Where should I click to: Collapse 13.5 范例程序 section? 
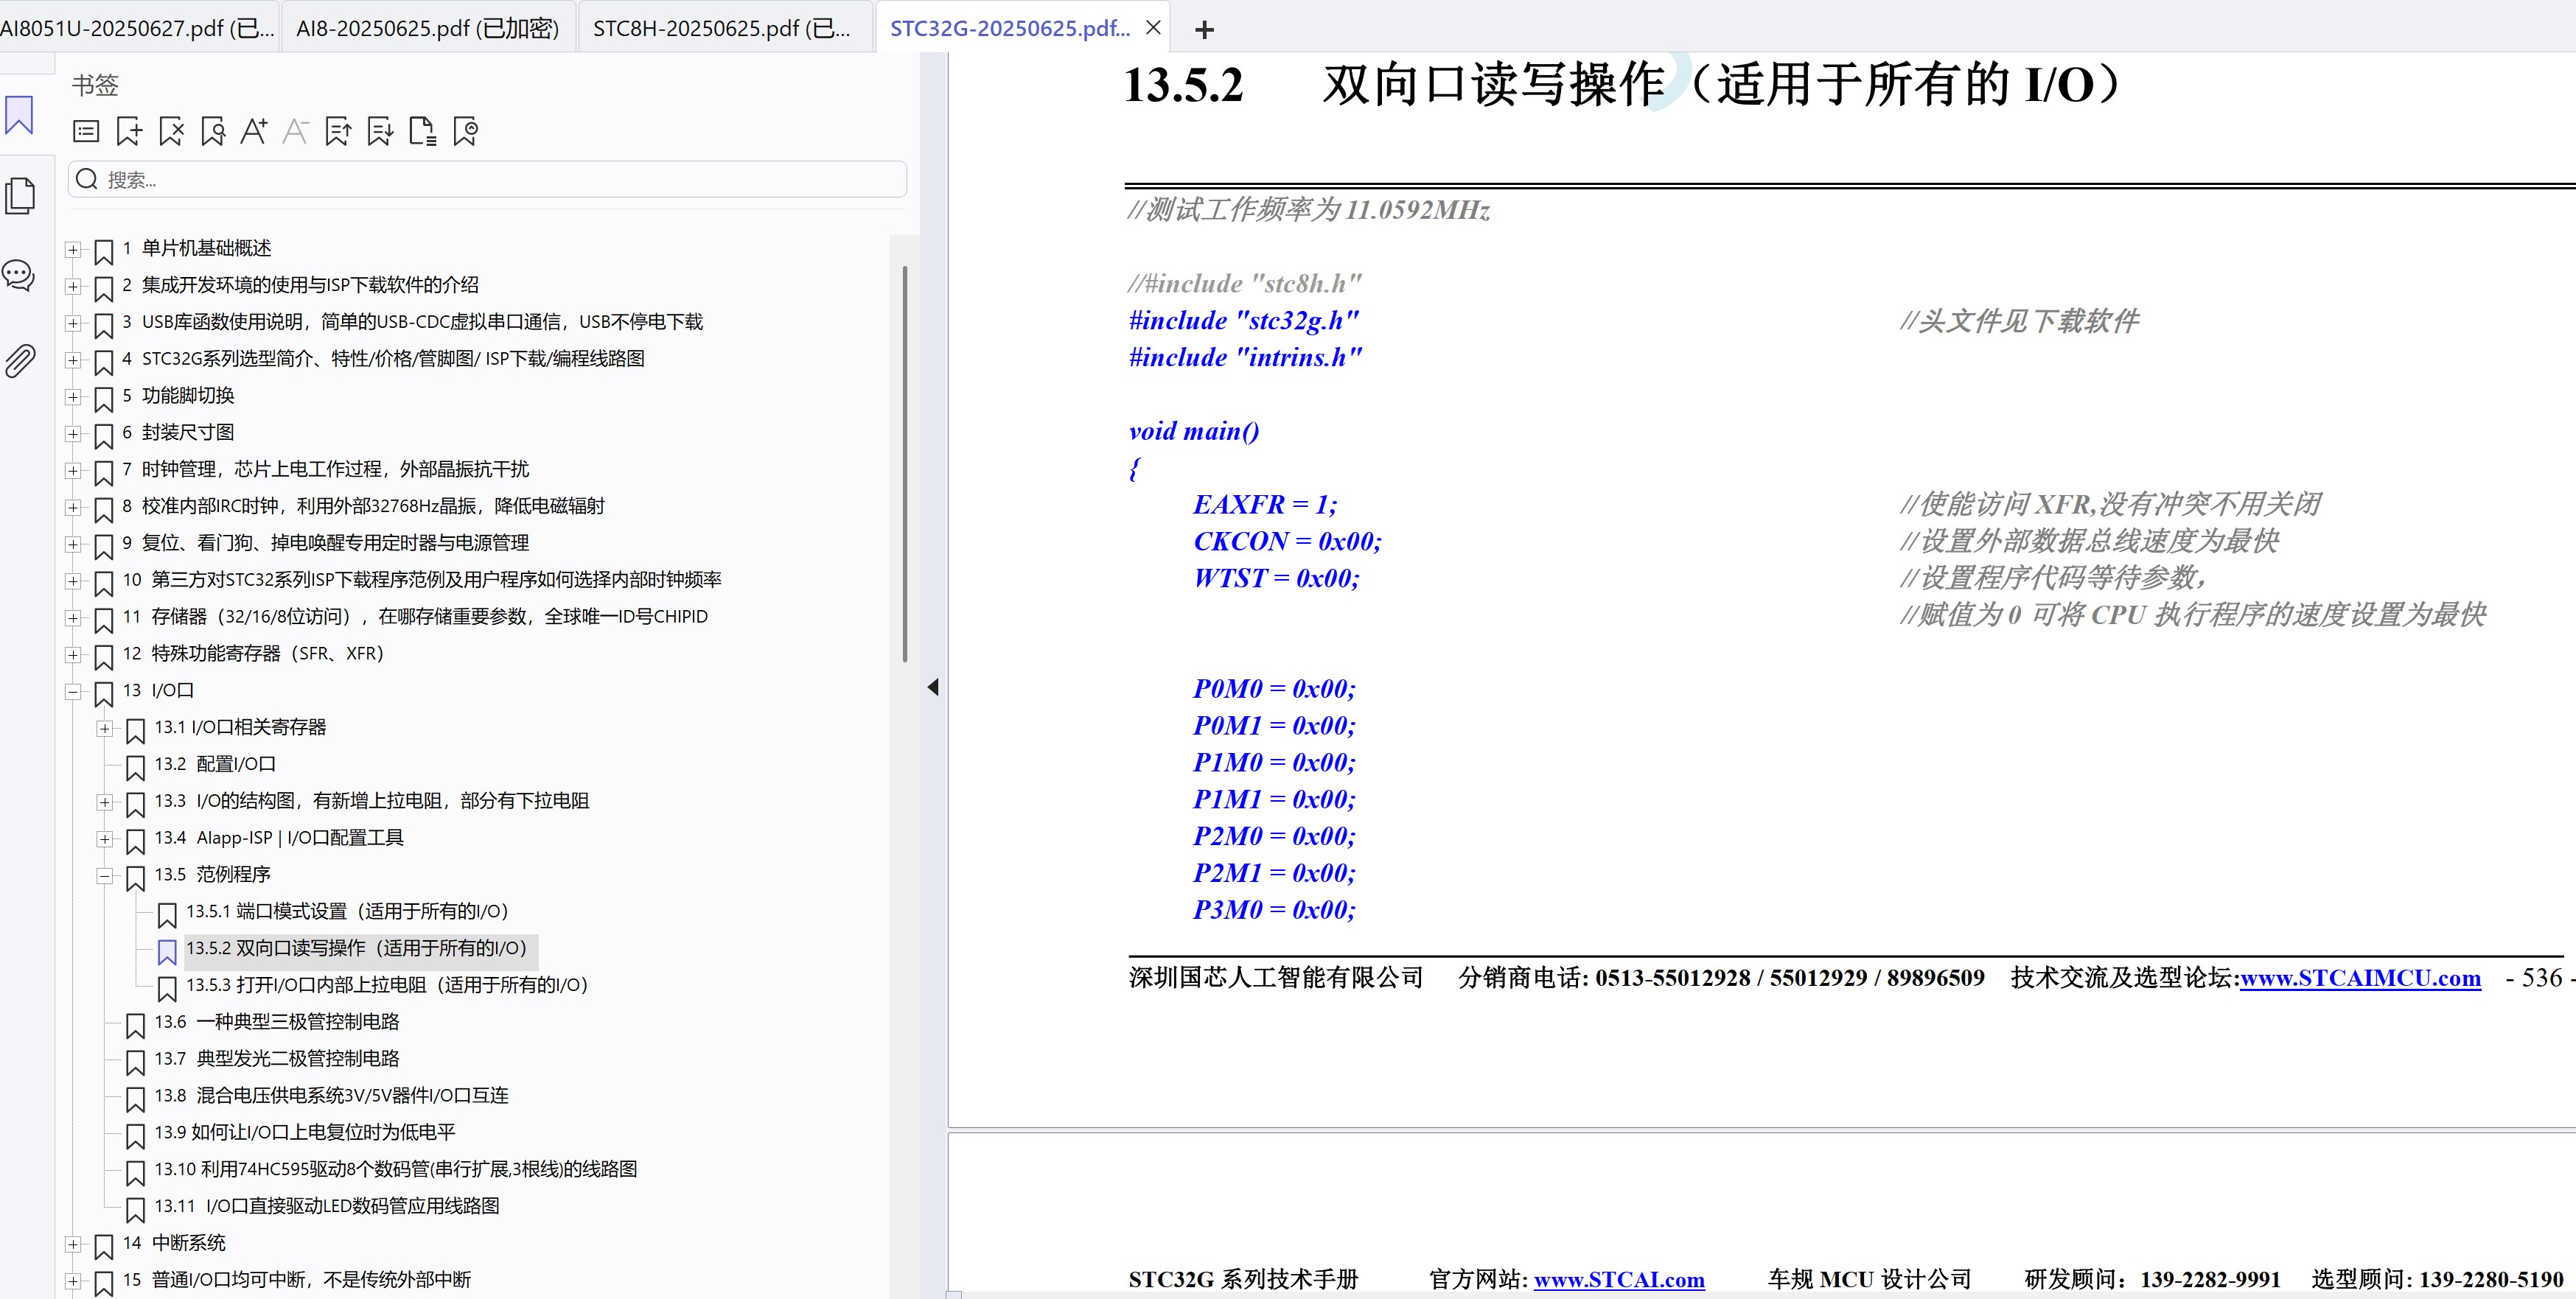coord(105,876)
